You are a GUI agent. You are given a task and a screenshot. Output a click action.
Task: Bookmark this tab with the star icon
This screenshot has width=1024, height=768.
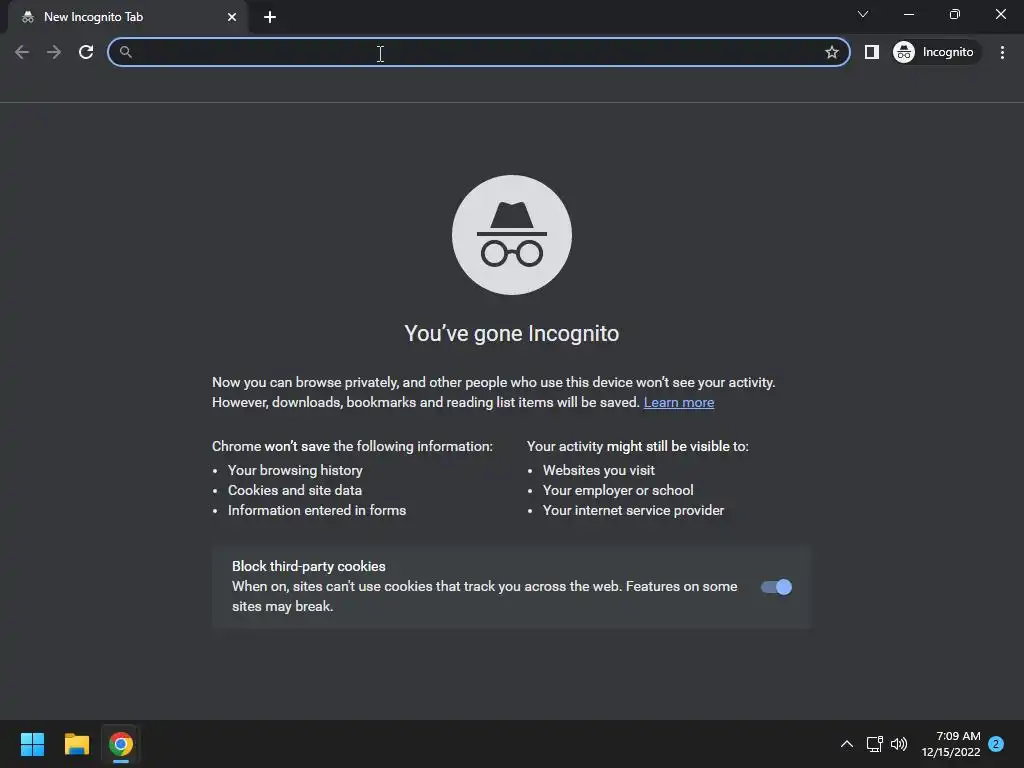pyautogui.click(x=831, y=52)
